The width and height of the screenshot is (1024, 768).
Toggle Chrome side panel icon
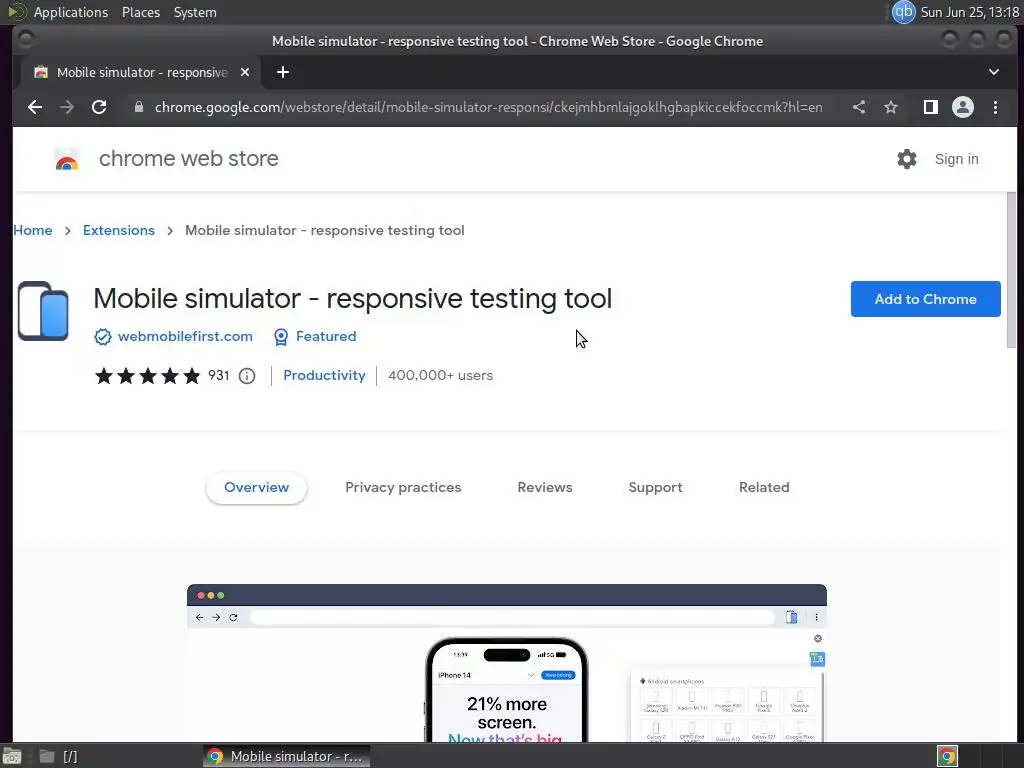click(931, 107)
